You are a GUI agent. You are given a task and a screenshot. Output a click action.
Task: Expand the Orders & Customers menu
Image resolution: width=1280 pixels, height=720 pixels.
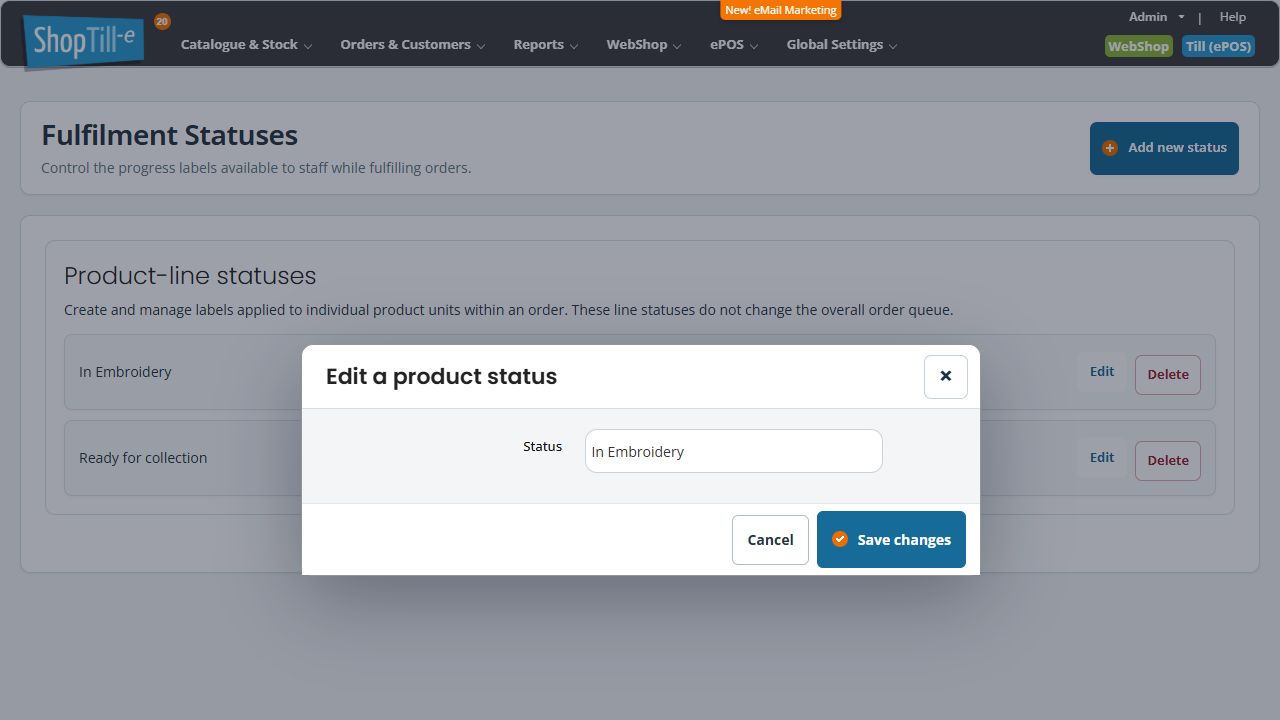pos(412,45)
